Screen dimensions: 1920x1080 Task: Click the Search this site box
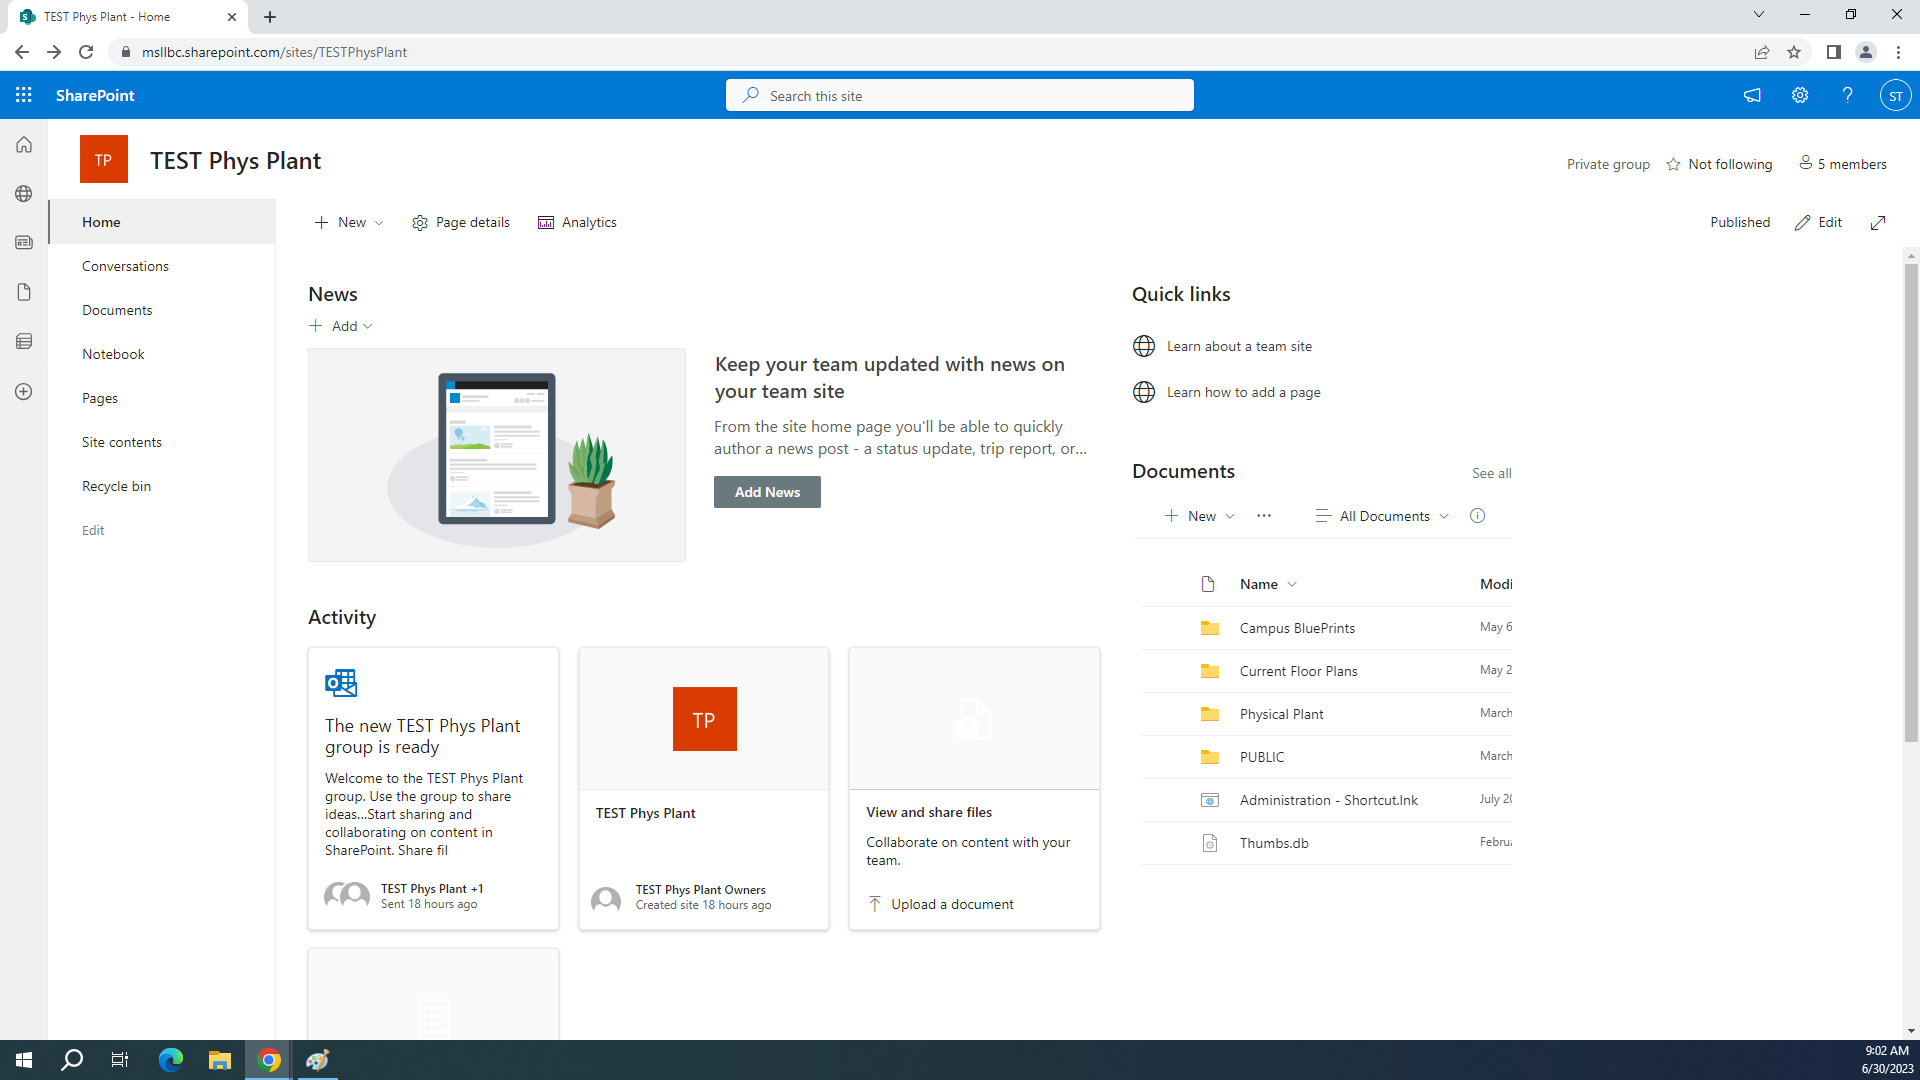click(960, 96)
